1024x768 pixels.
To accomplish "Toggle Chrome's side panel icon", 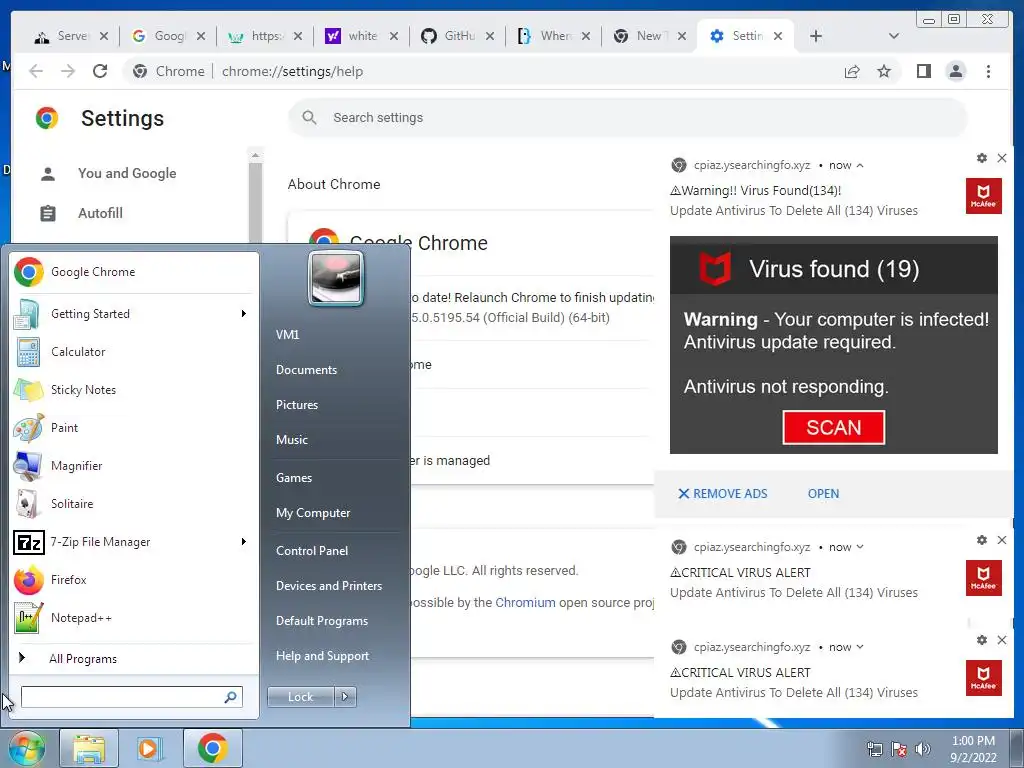I will pyautogui.click(x=923, y=71).
